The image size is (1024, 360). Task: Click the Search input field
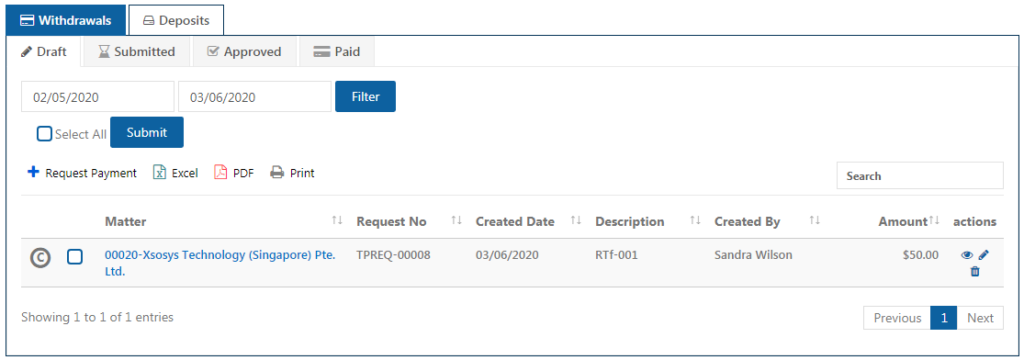coord(920,176)
